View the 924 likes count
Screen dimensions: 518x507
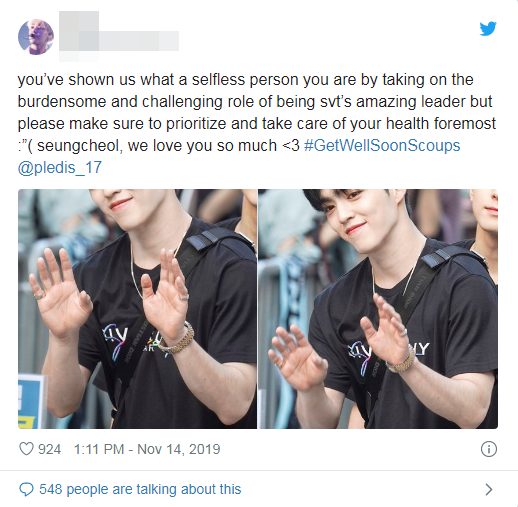coord(49,449)
